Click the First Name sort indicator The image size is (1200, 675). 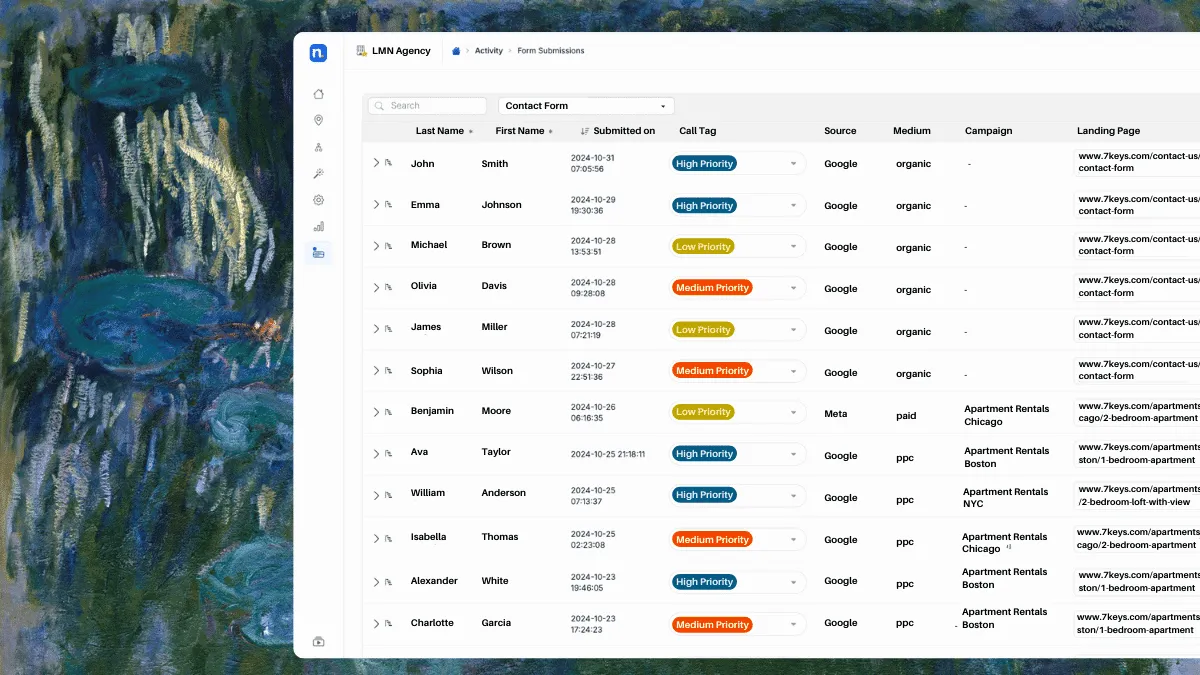click(x=550, y=132)
